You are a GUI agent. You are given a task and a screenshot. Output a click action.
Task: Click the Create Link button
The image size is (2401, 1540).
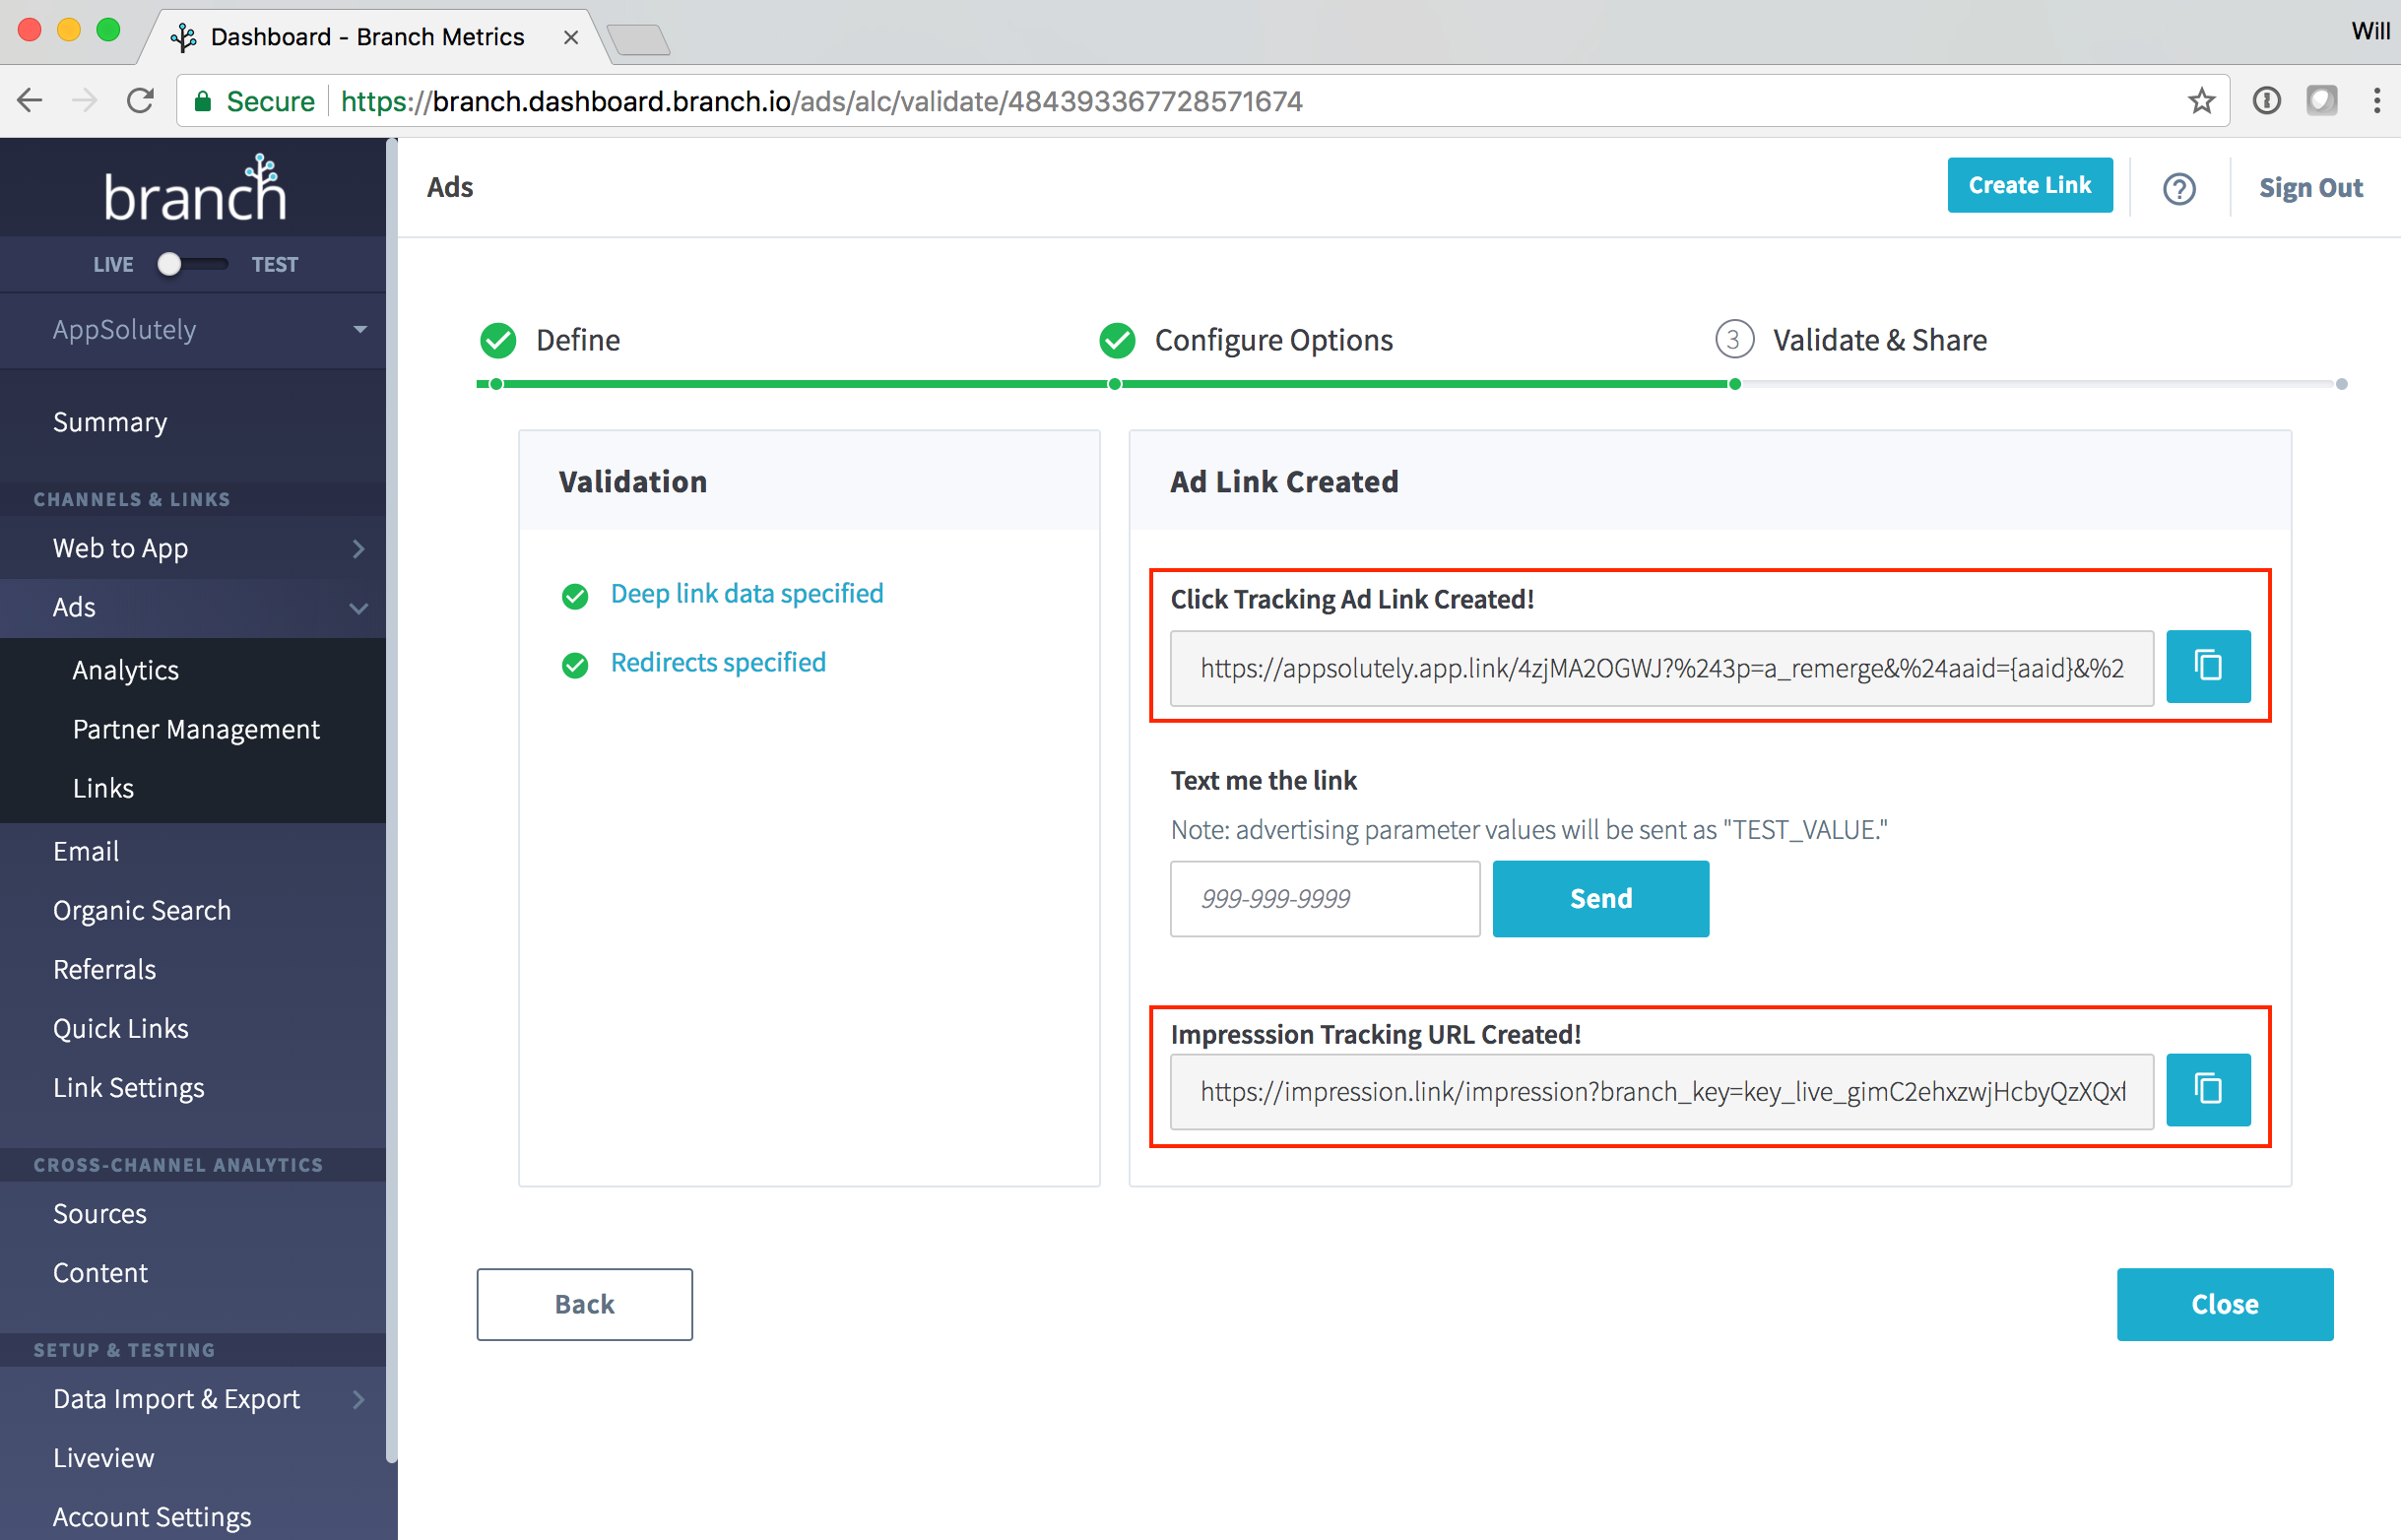pos(2029,186)
